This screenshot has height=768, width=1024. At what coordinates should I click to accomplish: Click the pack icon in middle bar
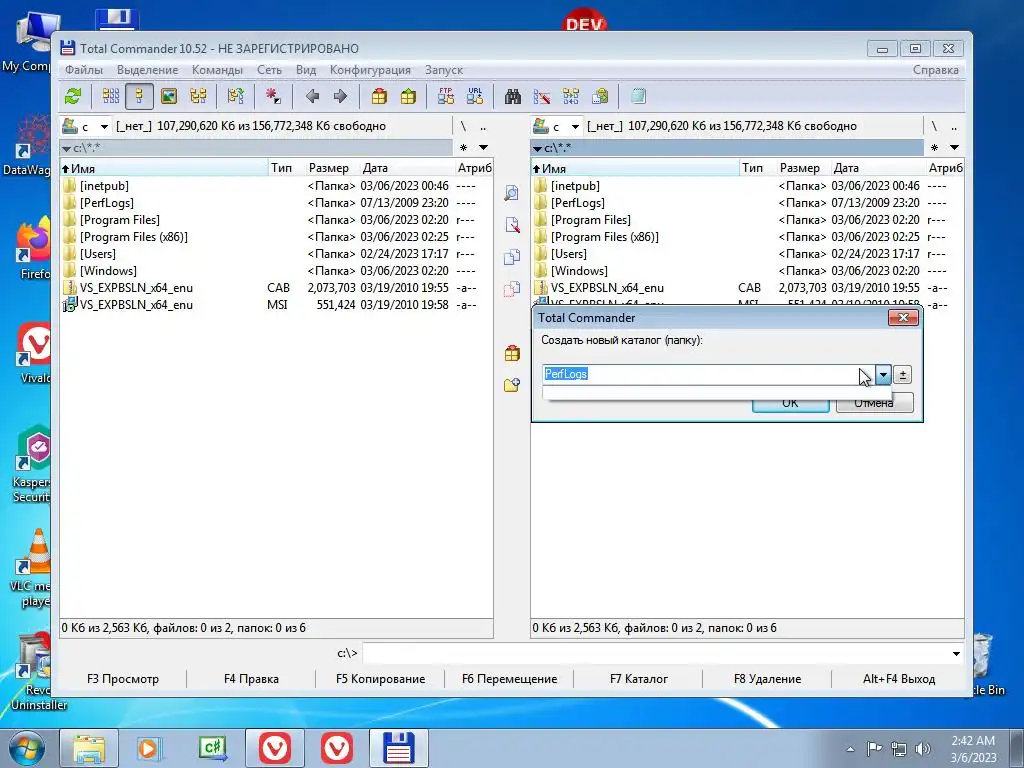click(512, 353)
